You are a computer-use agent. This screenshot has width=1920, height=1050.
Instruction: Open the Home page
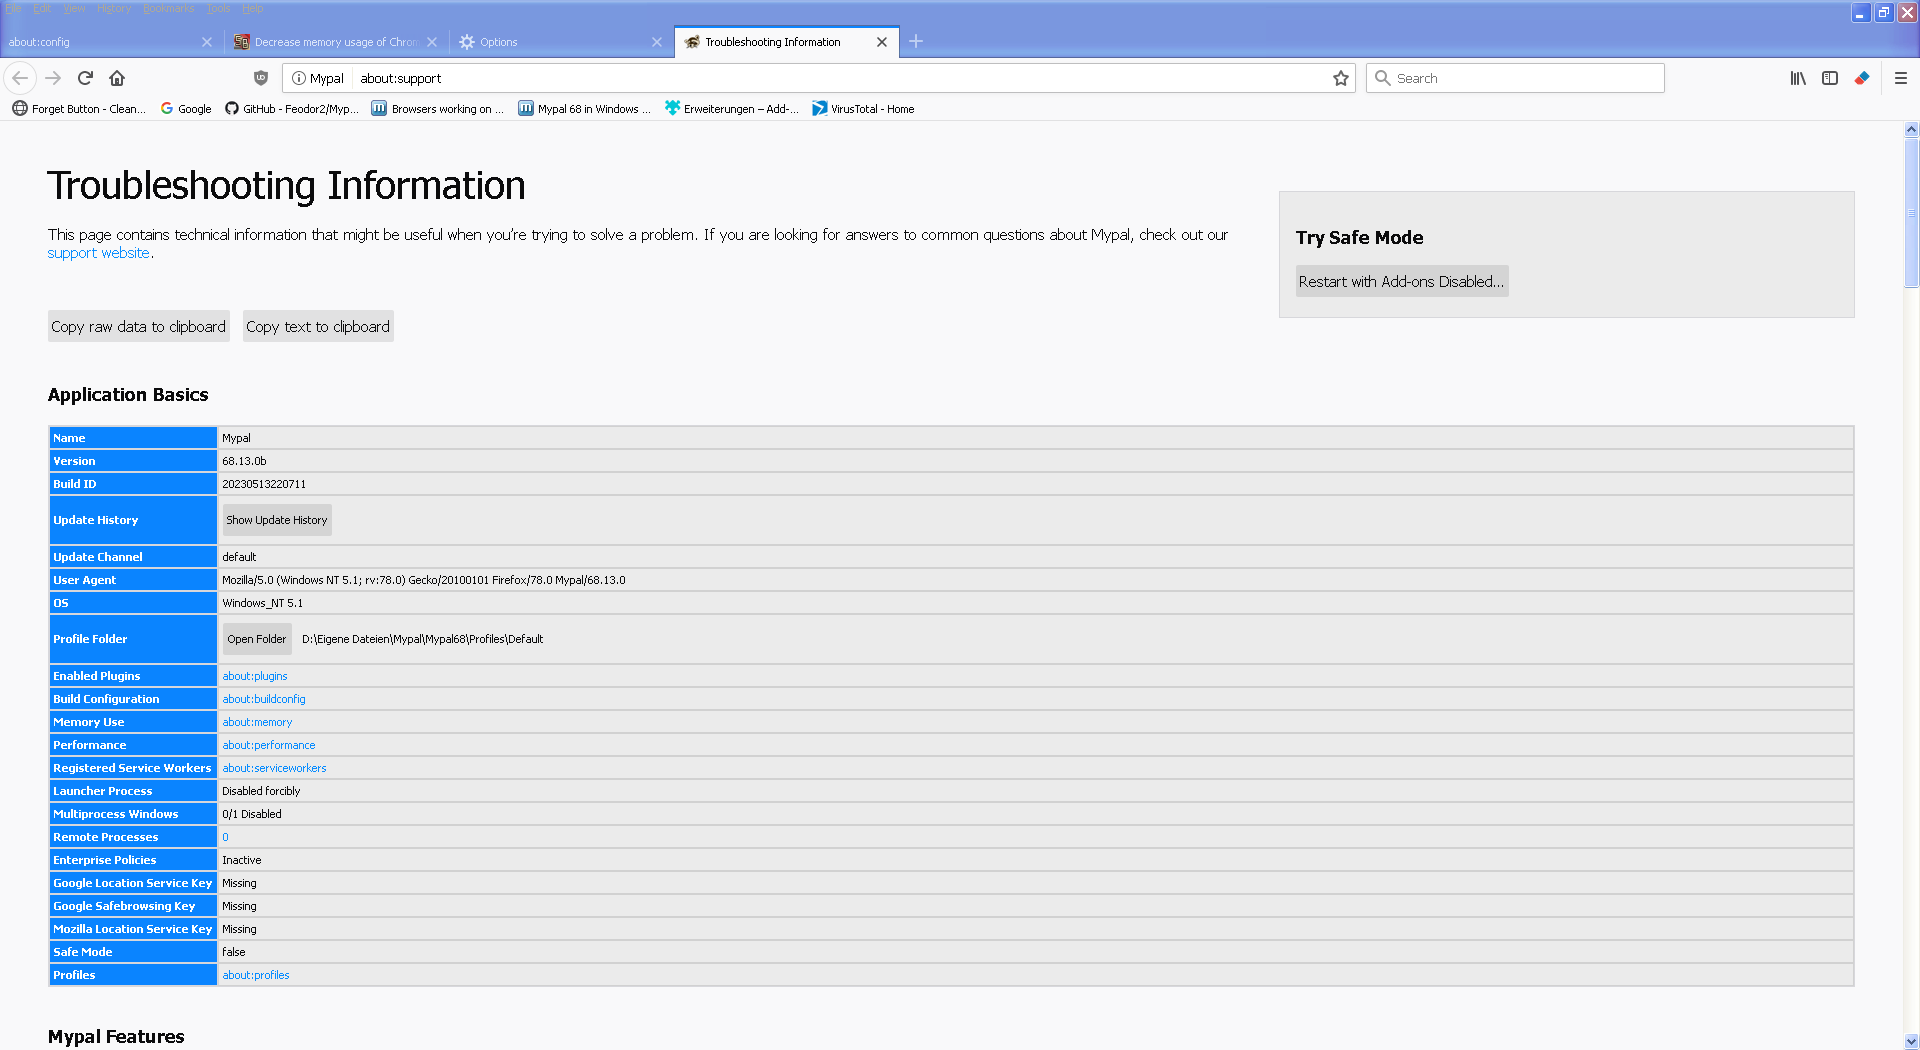pos(117,78)
